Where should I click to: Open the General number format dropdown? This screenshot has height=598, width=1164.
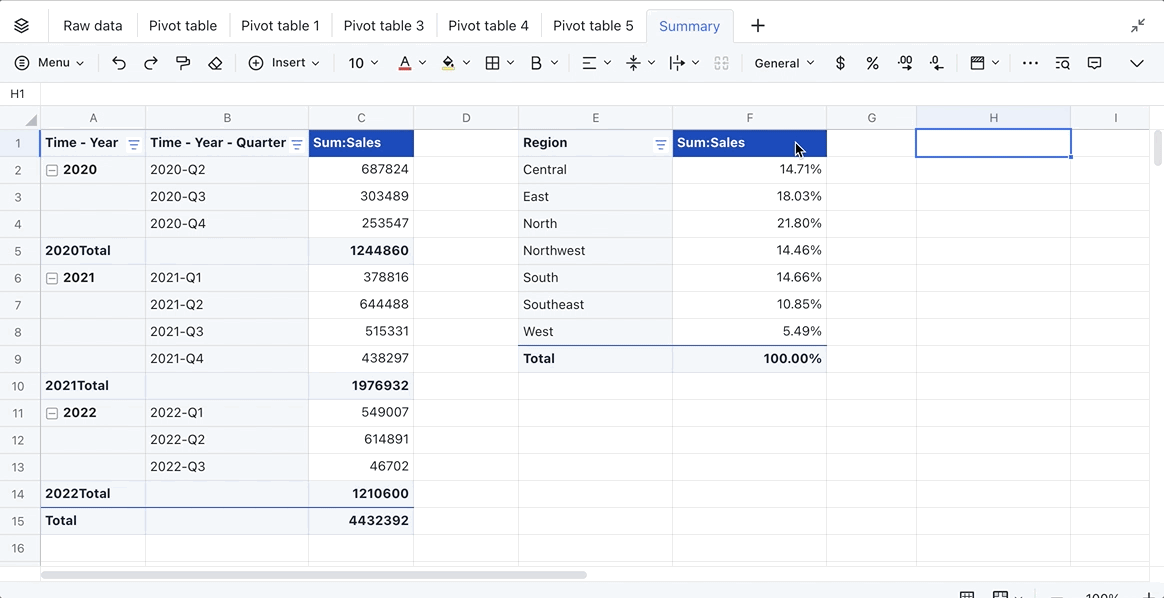(784, 63)
